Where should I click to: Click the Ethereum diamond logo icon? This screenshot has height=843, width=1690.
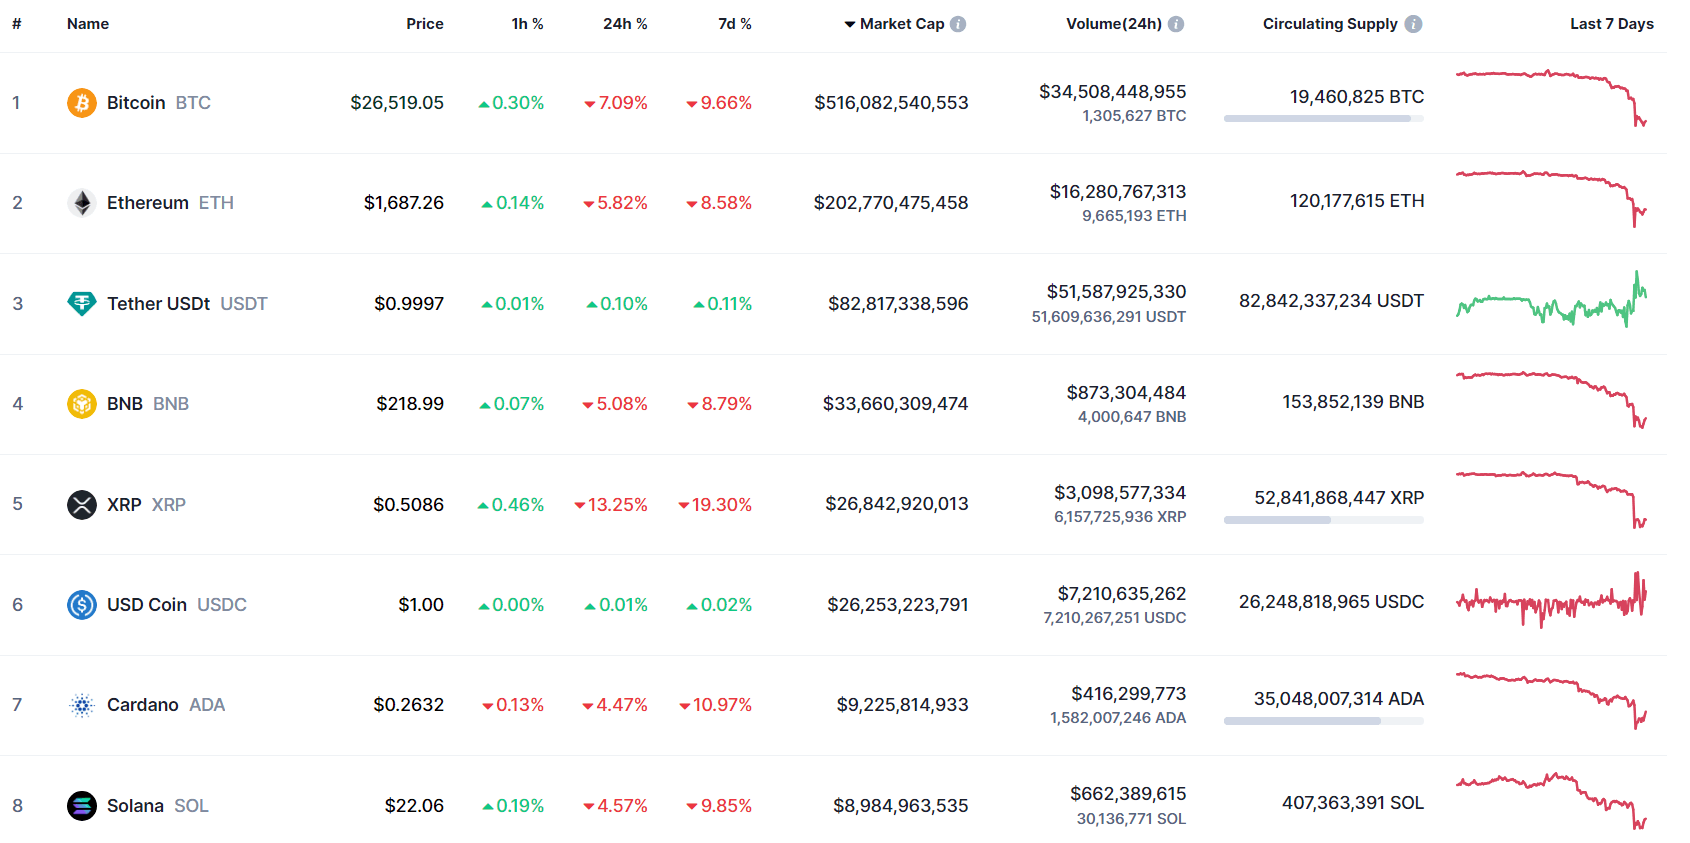[82, 203]
